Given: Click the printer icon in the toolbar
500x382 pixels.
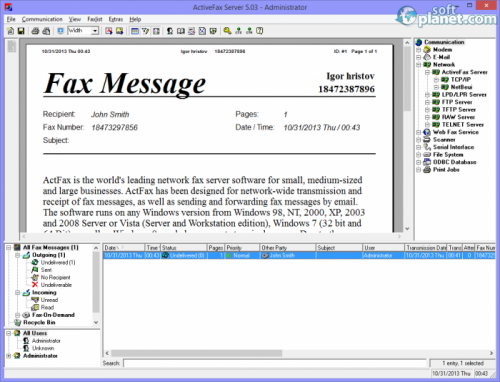Looking at the screenshot, I should (35, 31).
